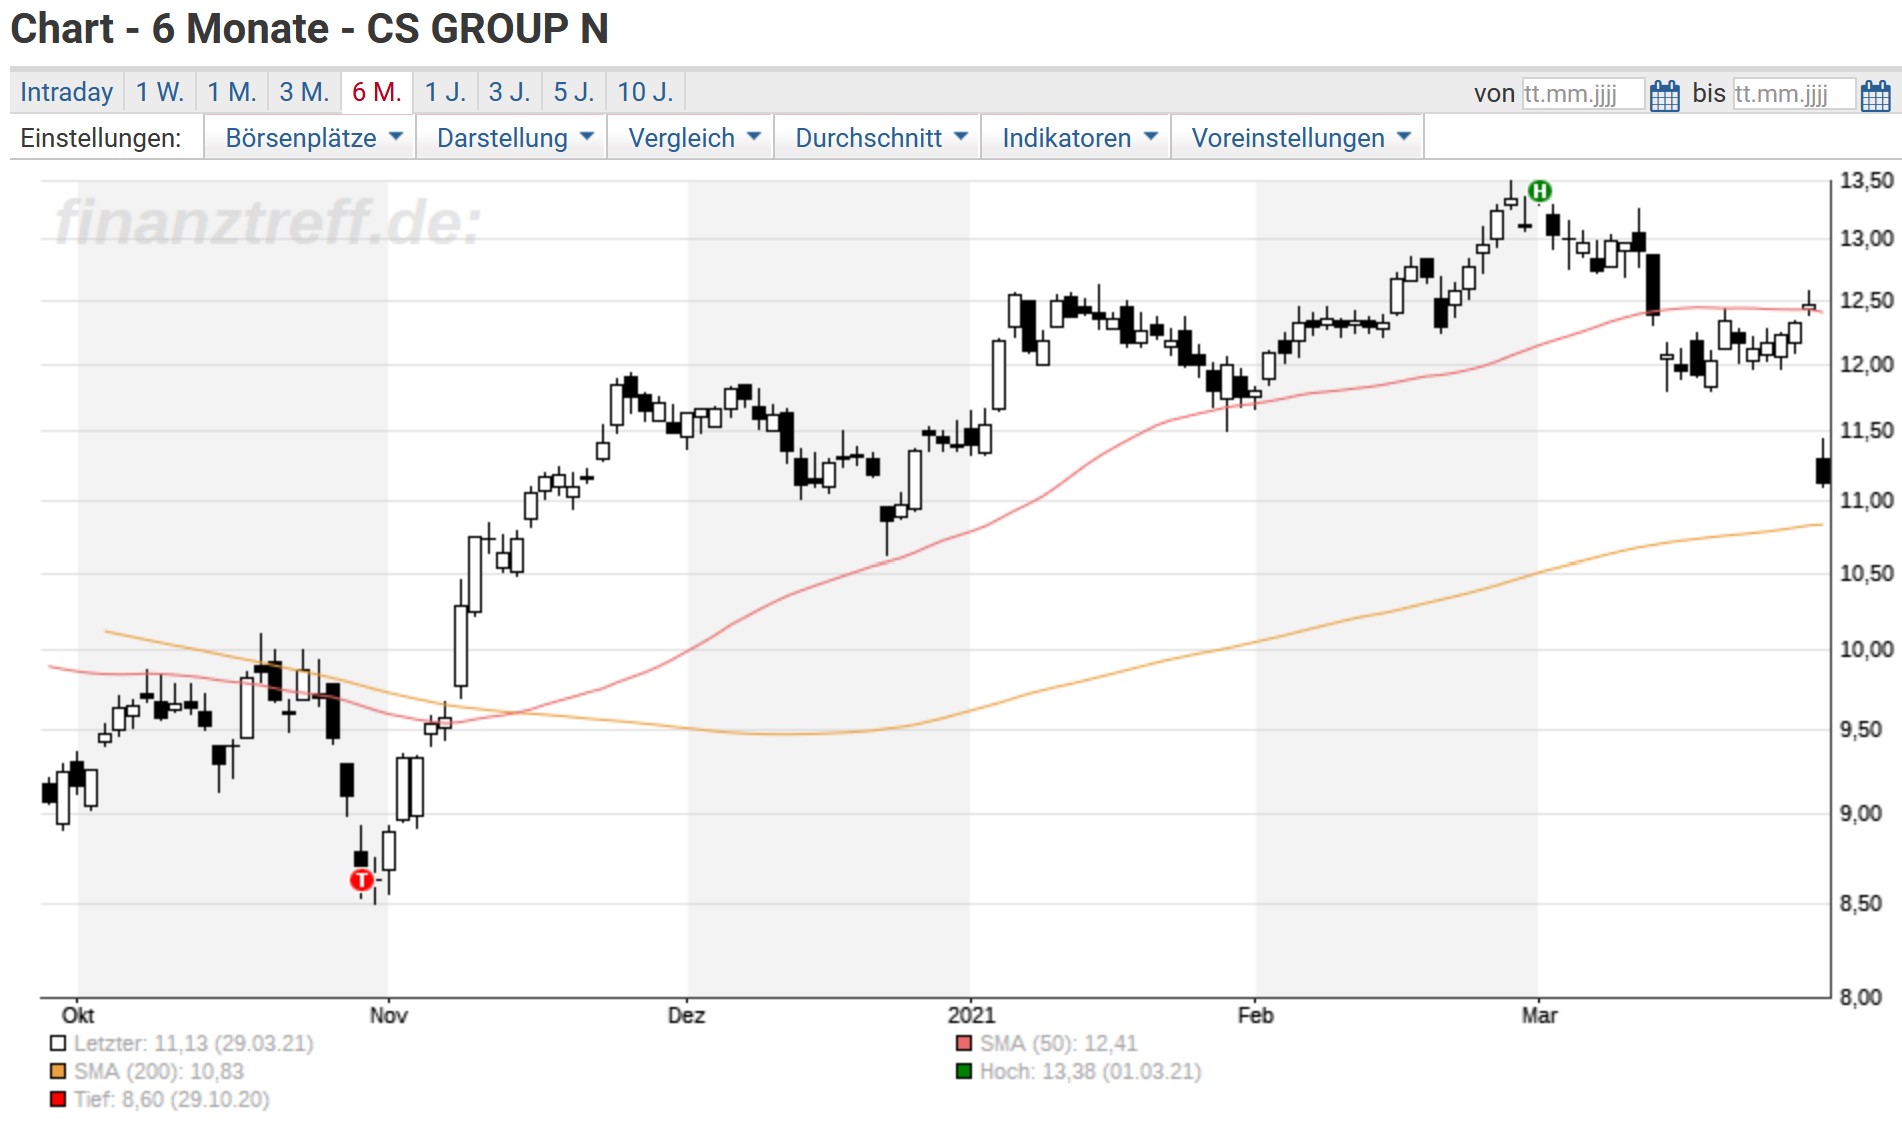Viewport: 1902px width, 1122px height.
Task: Click legend text 'SMA (200): 10,83'
Action: click(x=159, y=1071)
